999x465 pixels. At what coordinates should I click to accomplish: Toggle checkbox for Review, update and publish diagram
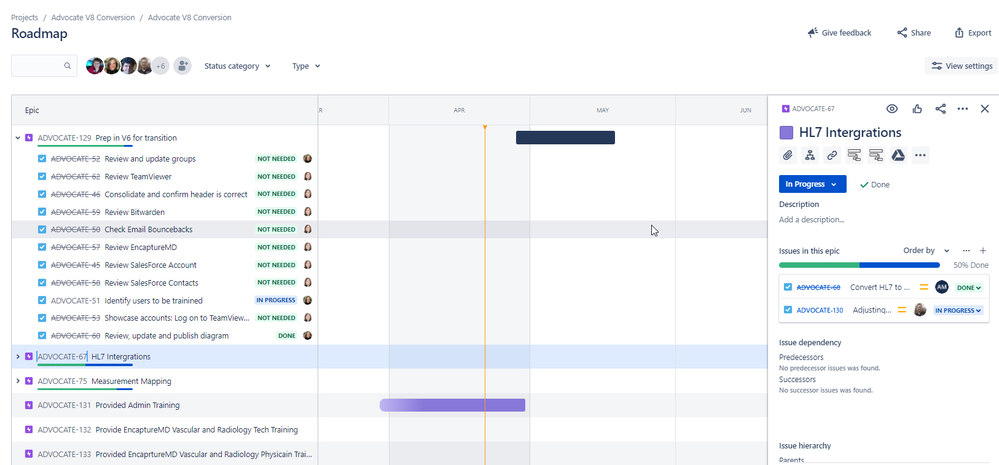(42, 336)
